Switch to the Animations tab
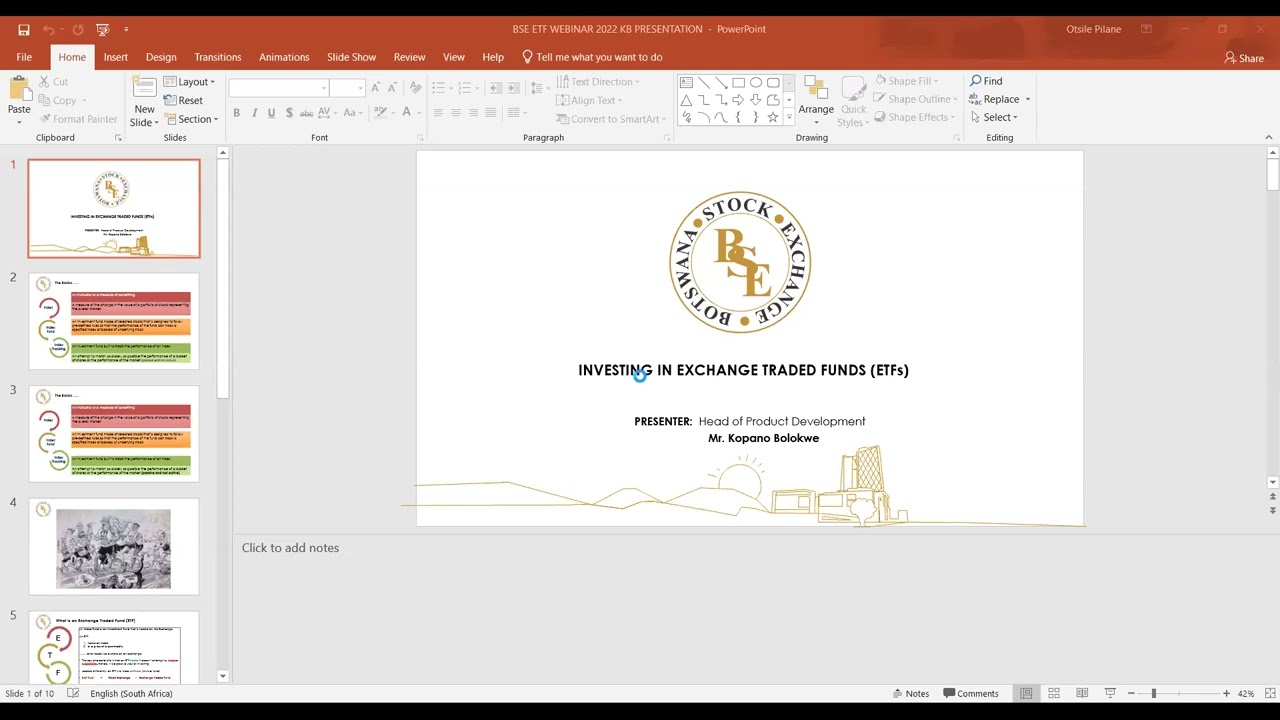This screenshot has height=720, width=1280. [284, 57]
